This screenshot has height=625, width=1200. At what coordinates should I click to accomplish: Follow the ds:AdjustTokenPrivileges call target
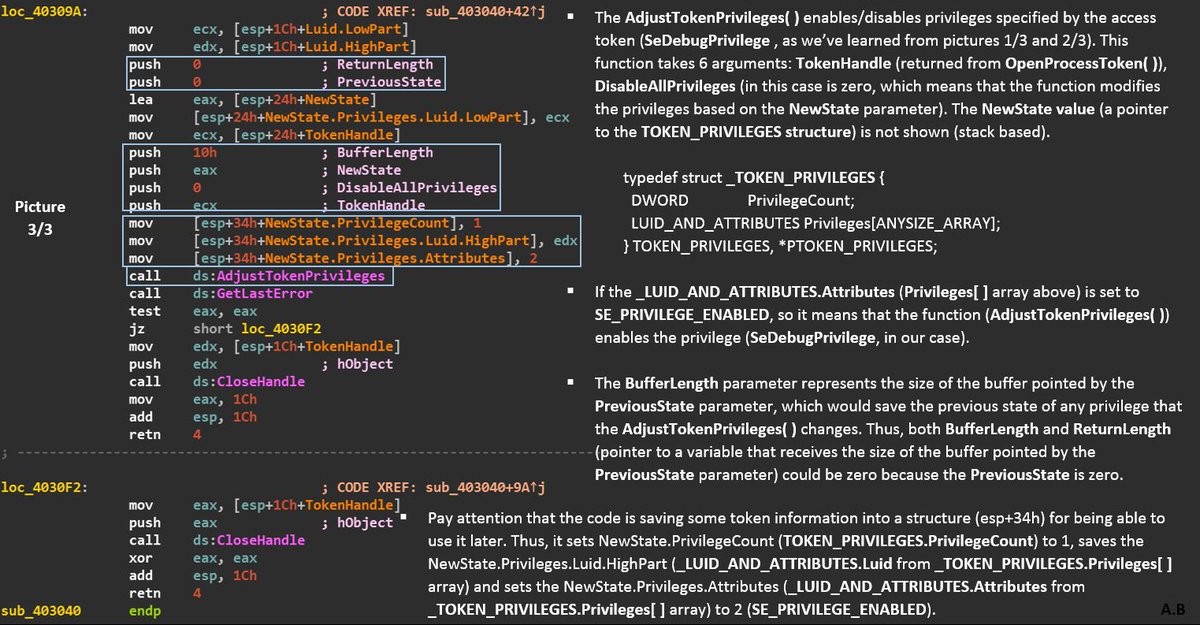pyautogui.click(x=289, y=275)
